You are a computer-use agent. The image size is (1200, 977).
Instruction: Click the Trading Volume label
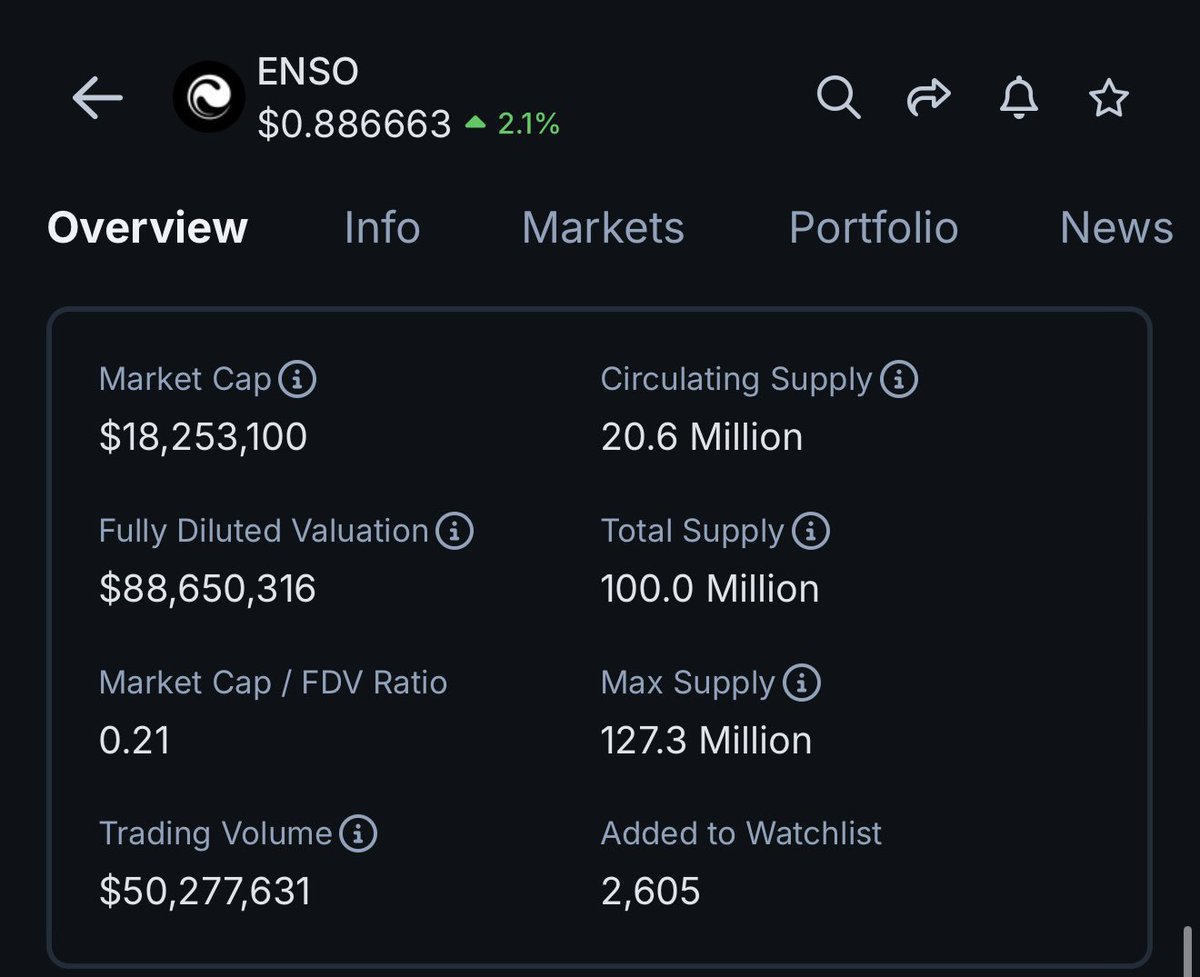[x=215, y=833]
